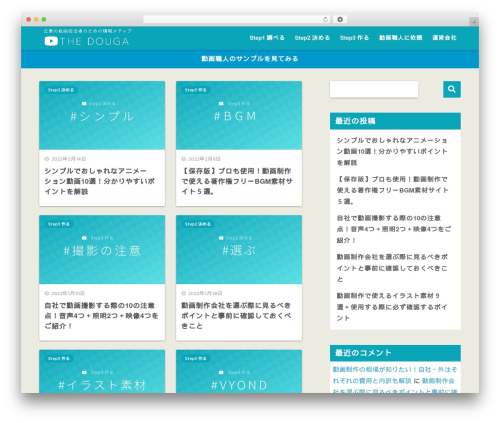
Task: Open the 動画職人に依頼 menu item
Action: click(401, 38)
